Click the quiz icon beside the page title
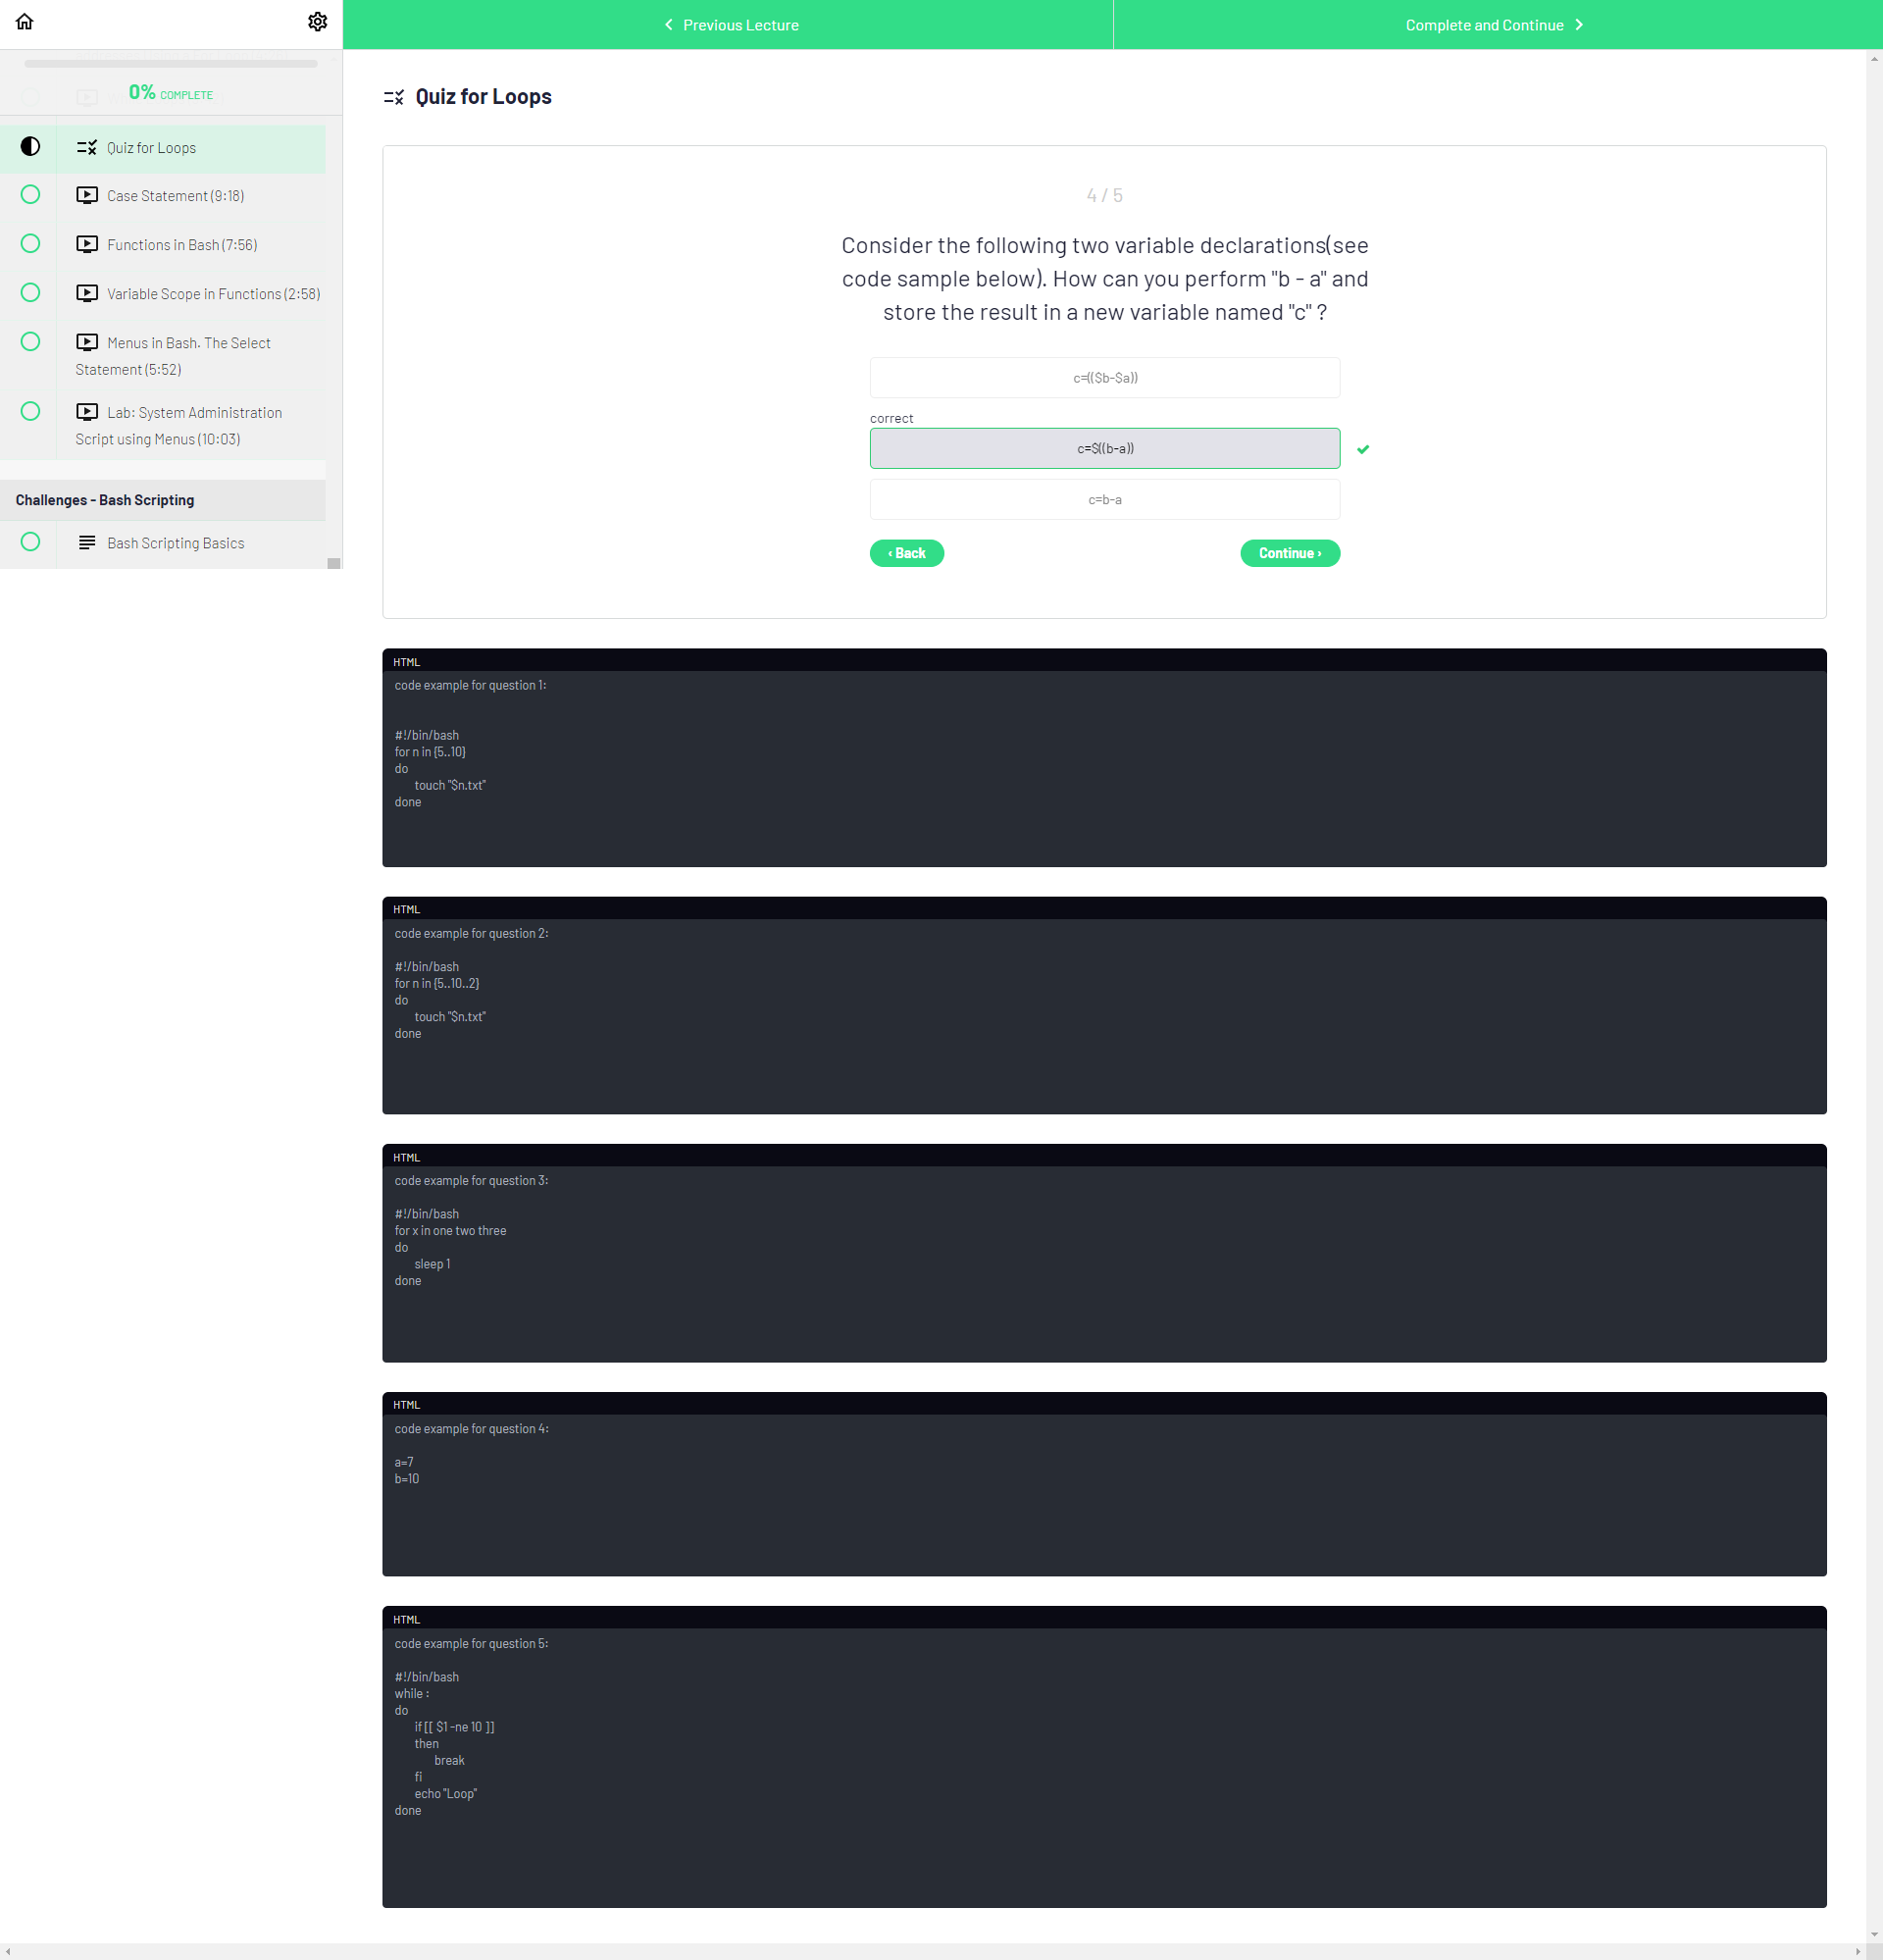The image size is (1883, 1960). click(394, 97)
